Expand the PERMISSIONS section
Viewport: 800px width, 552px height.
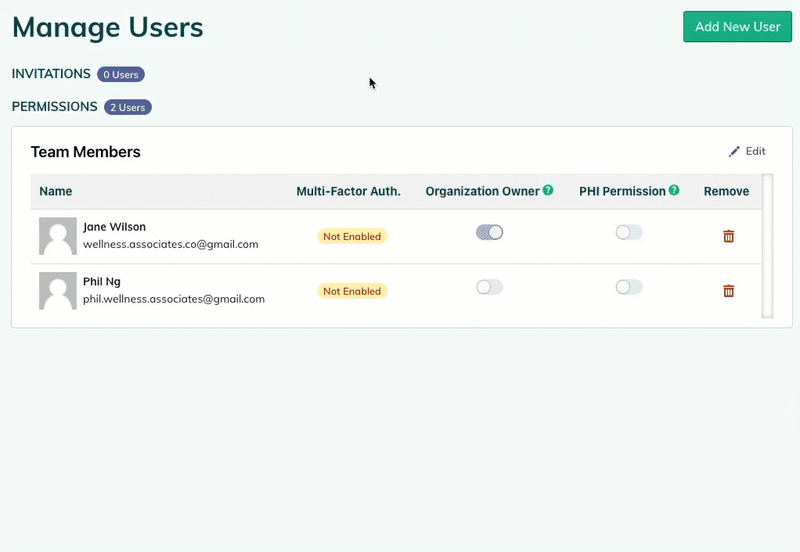54,106
